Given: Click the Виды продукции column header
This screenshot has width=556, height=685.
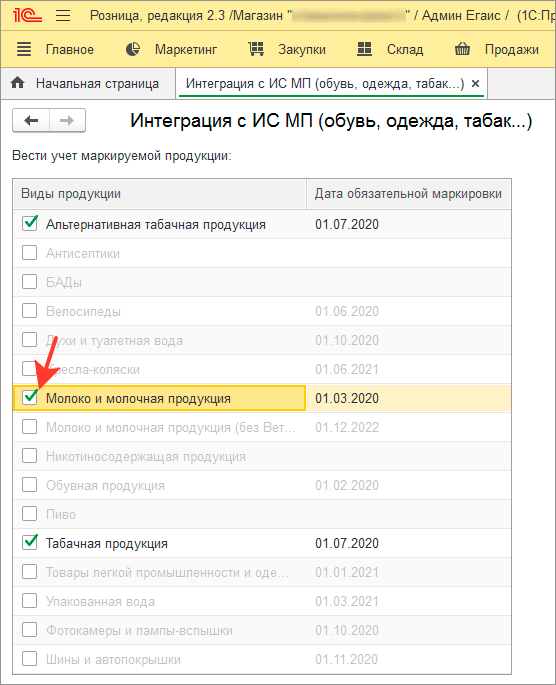Looking at the screenshot, I should [x=159, y=194].
